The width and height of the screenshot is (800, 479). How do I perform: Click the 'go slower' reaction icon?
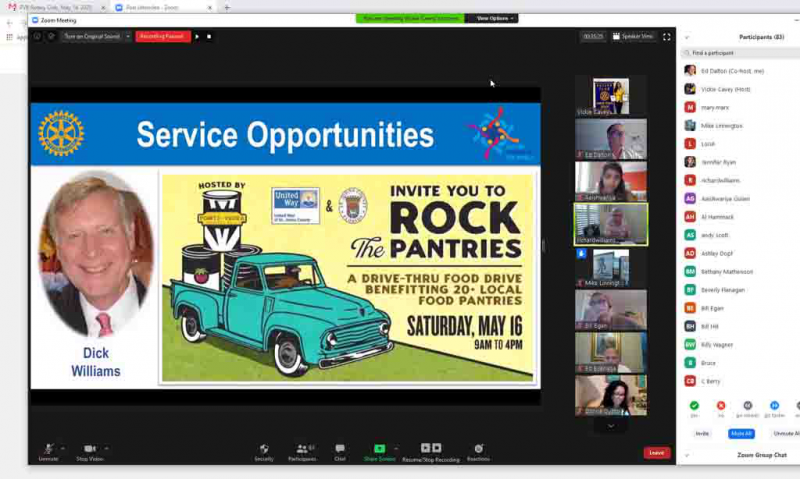pos(747,406)
